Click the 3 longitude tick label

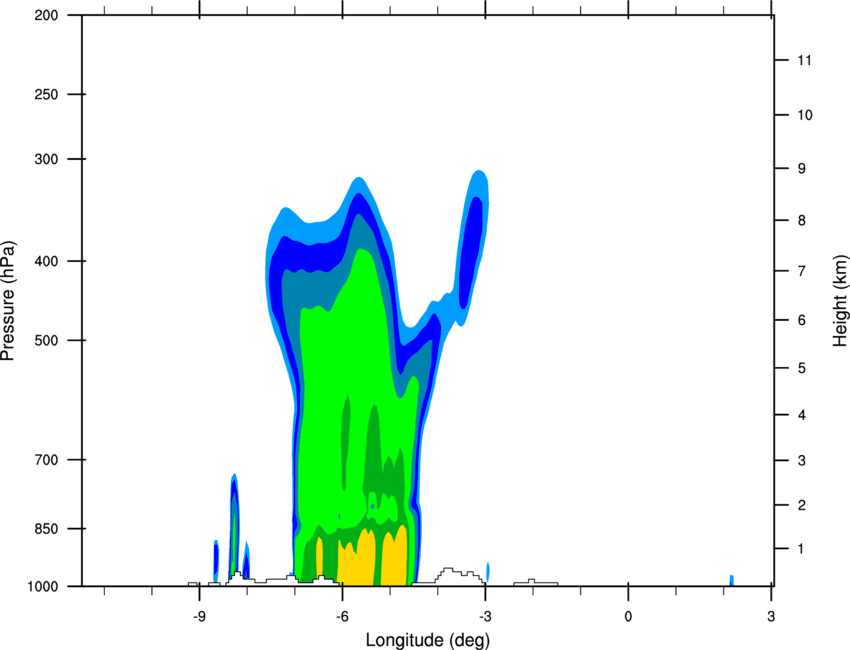click(x=771, y=617)
